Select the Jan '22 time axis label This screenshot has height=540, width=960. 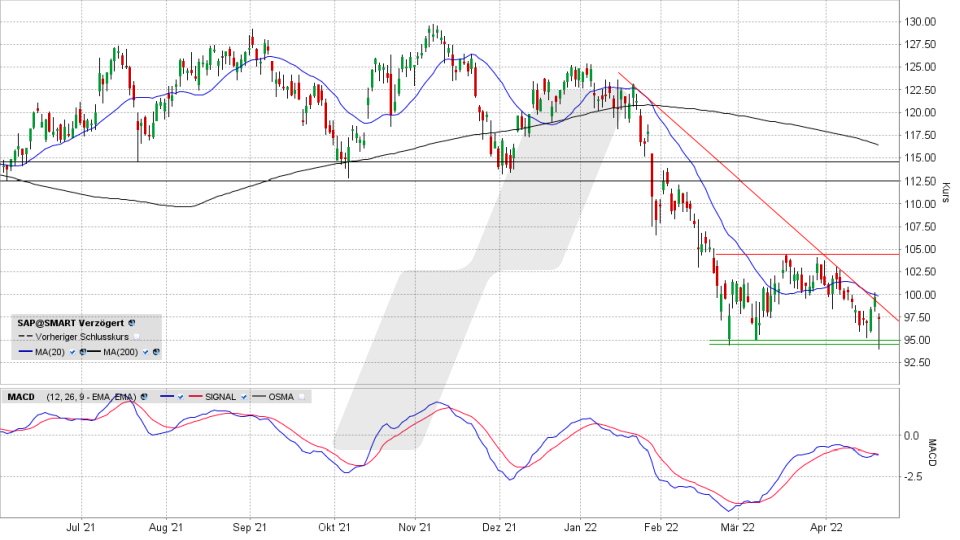[x=580, y=527]
